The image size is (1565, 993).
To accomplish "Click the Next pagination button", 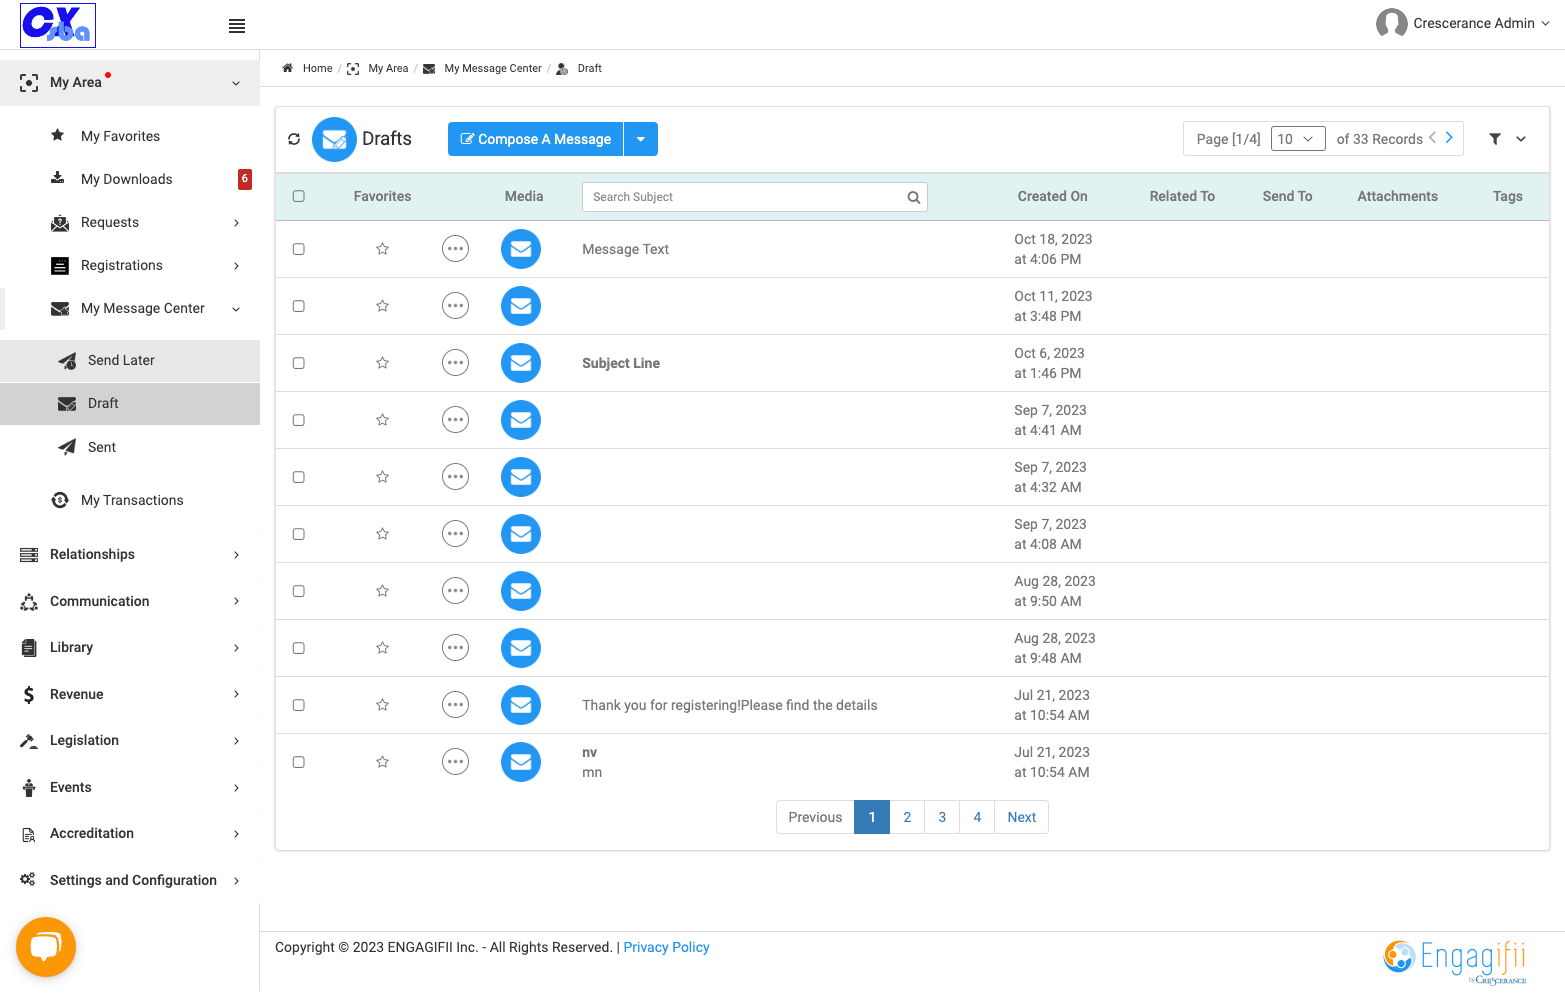I will 1022,817.
